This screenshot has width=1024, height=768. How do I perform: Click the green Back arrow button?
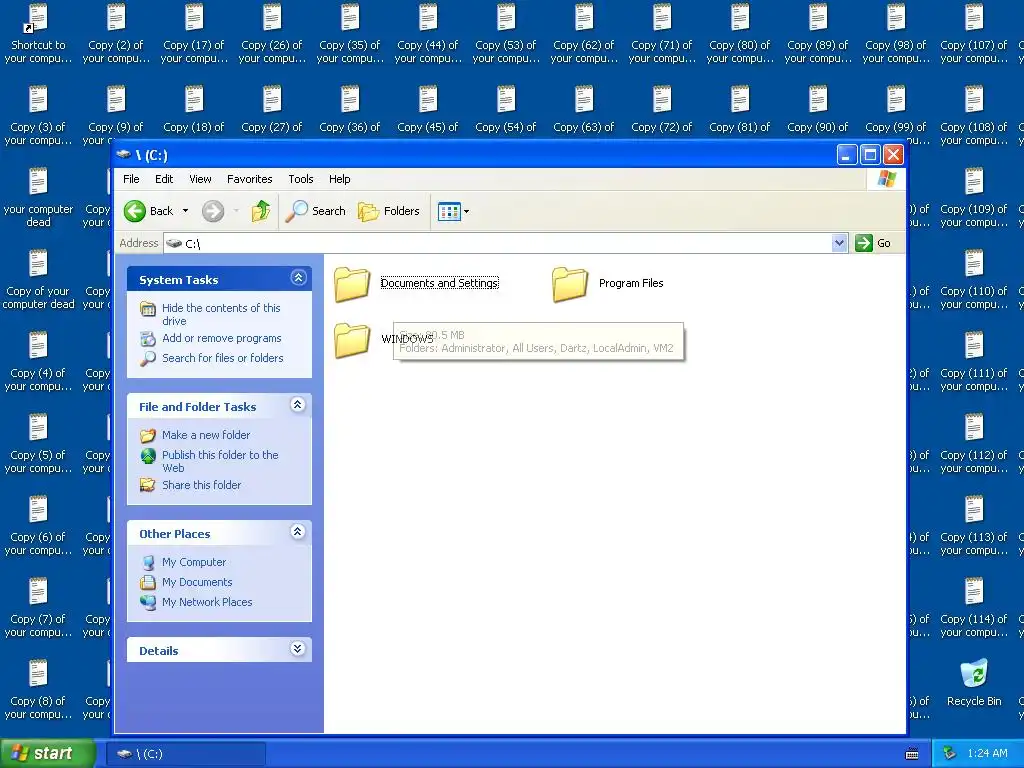coord(135,211)
